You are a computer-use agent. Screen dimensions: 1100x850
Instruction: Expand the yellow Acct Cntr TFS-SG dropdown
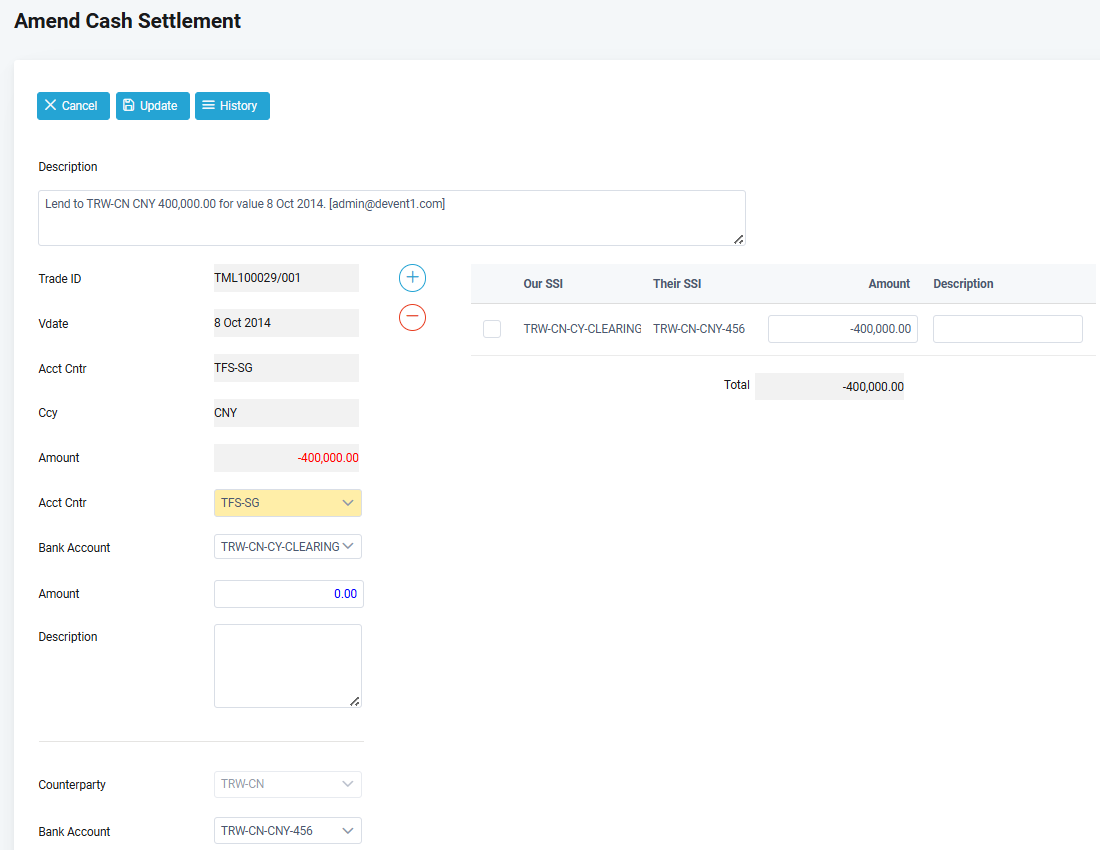pyautogui.click(x=288, y=503)
